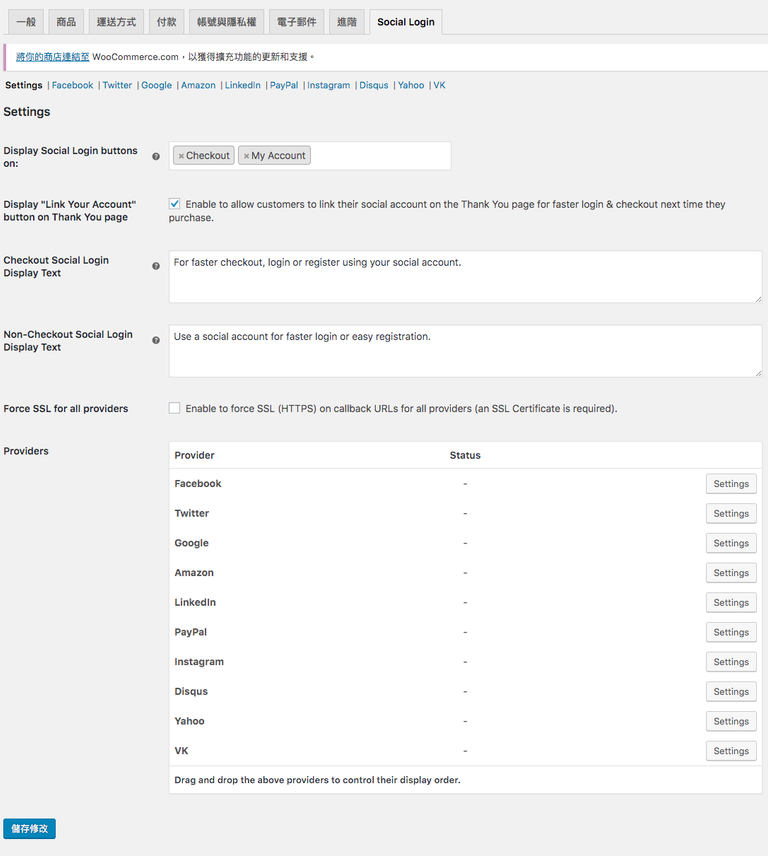The width and height of the screenshot is (768, 856).
Task: Click the 將您的商店連結至 WooCommerce.com link
Action: point(52,57)
